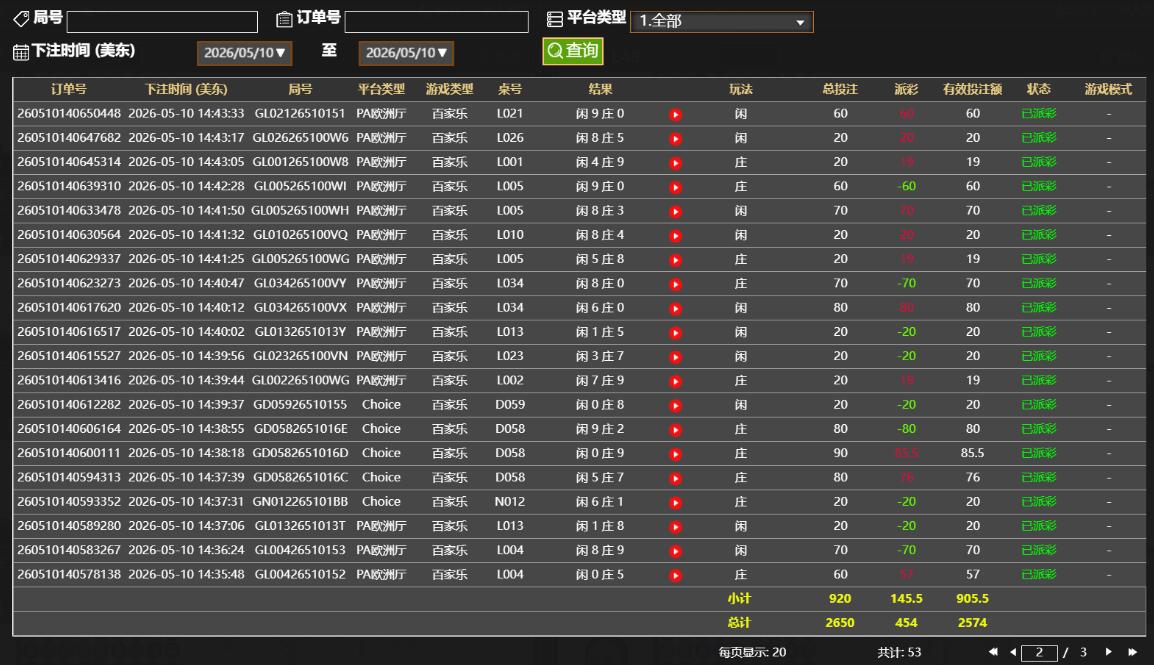The width and height of the screenshot is (1154, 665).
Task: Click the 状态 column header
Action: [x=1038, y=89]
